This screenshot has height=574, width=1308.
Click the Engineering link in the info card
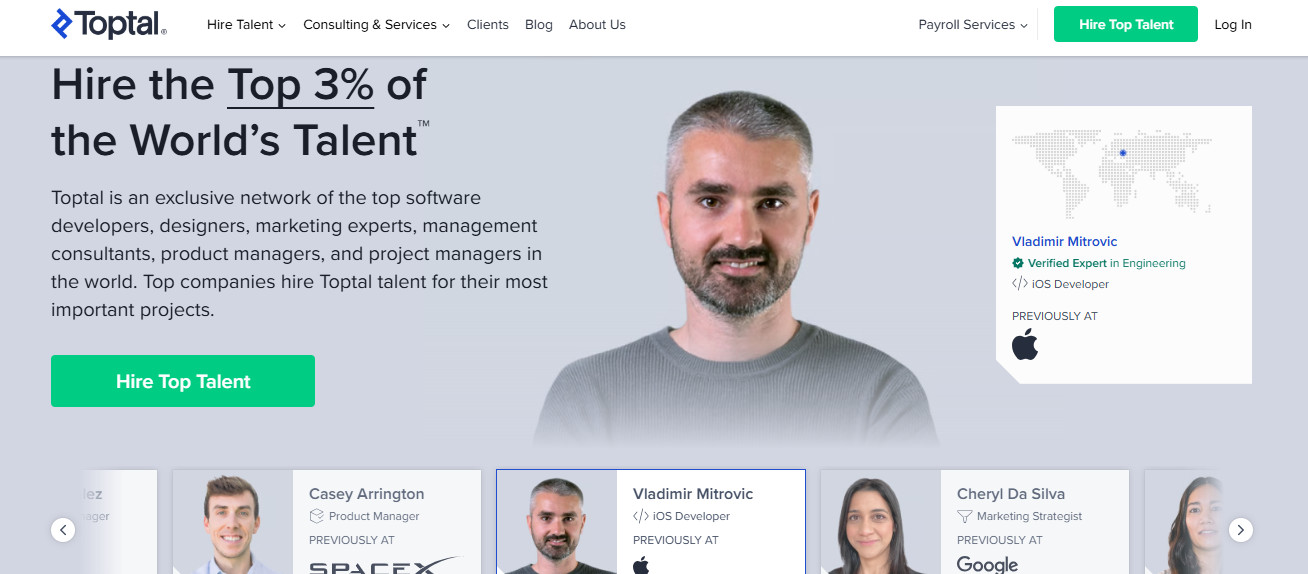(x=1154, y=264)
